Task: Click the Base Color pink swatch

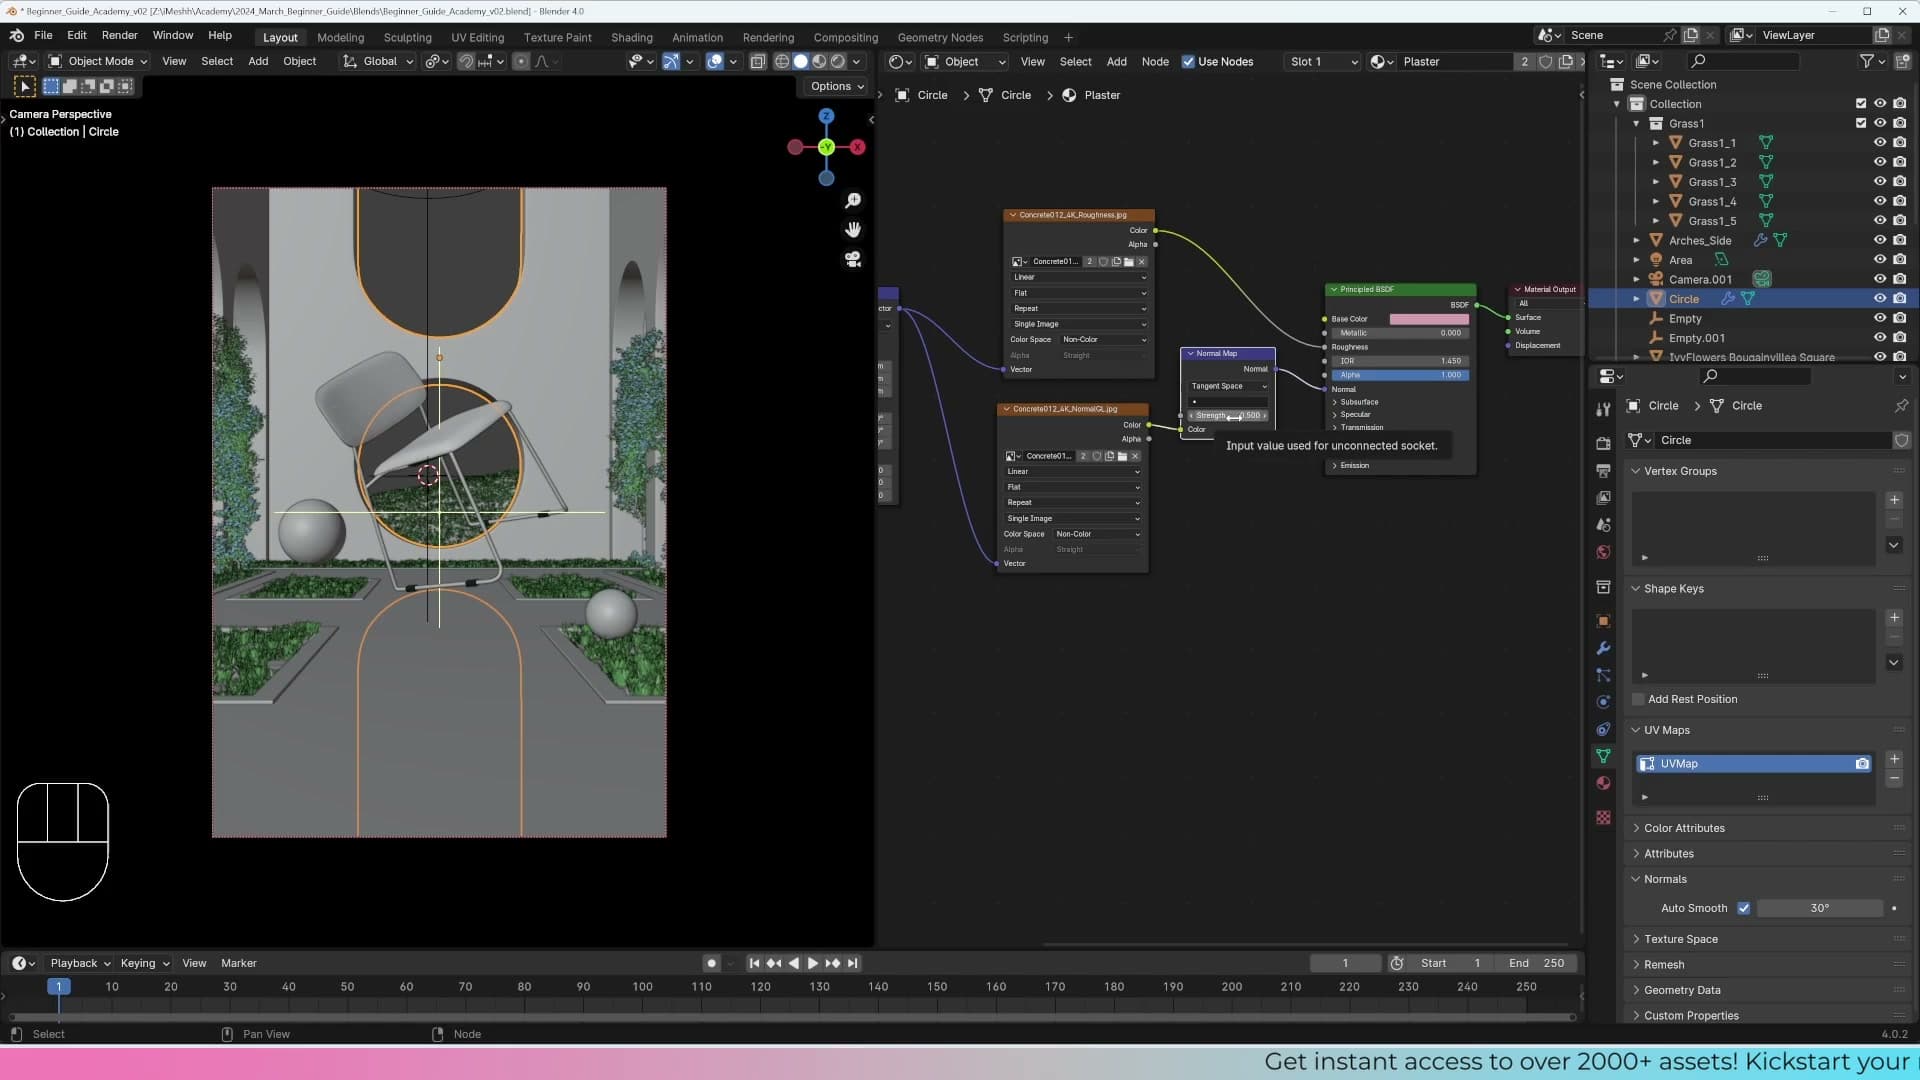Action: coord(1428,319)
